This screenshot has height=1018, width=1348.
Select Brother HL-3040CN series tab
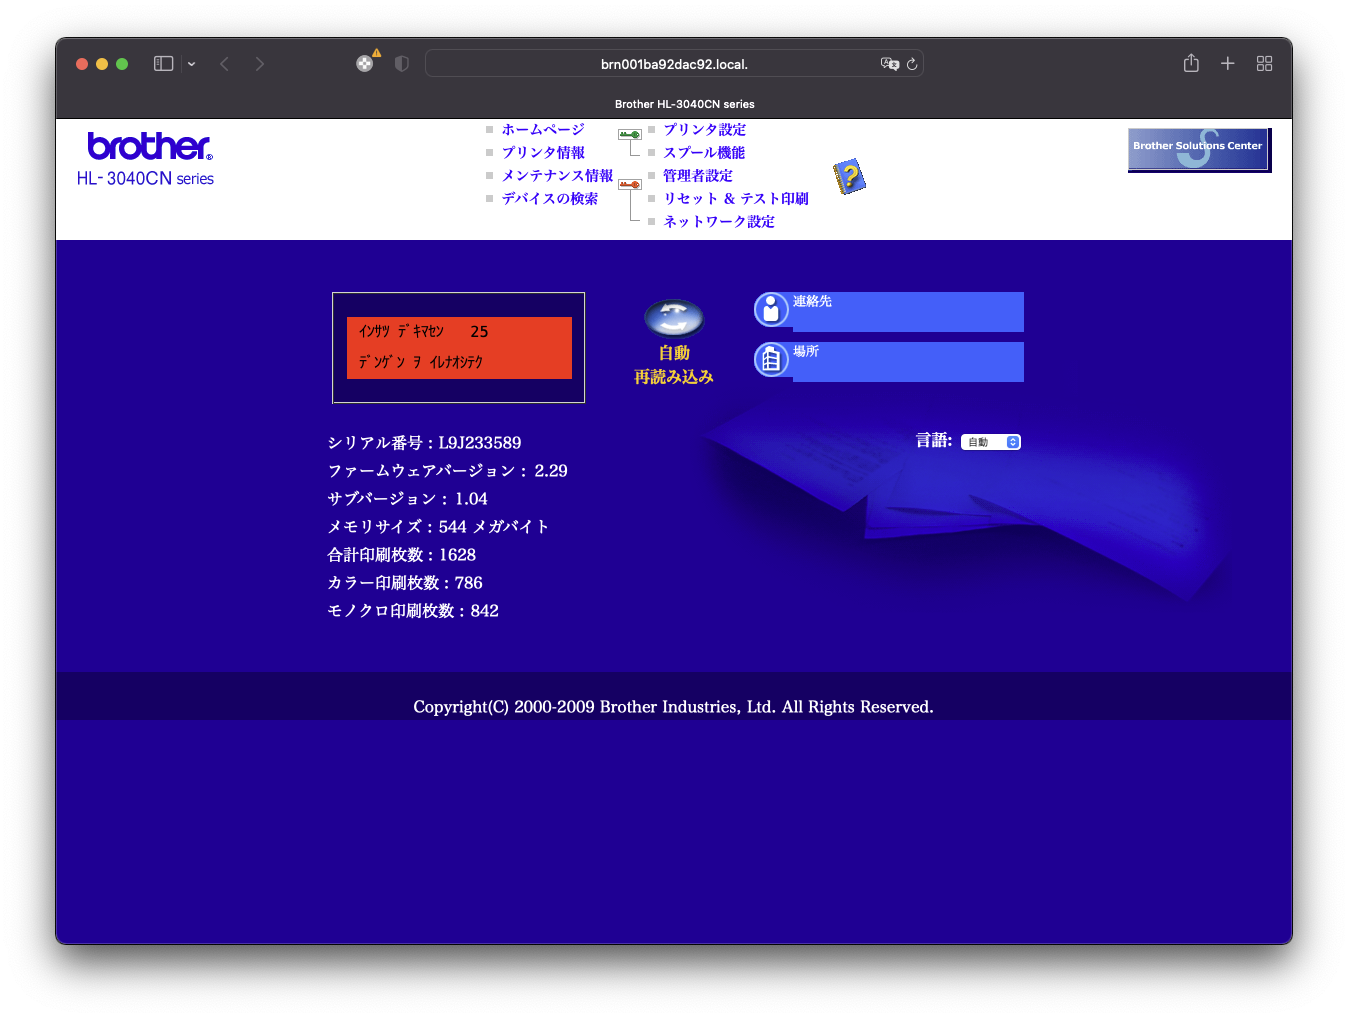[685, 104]
